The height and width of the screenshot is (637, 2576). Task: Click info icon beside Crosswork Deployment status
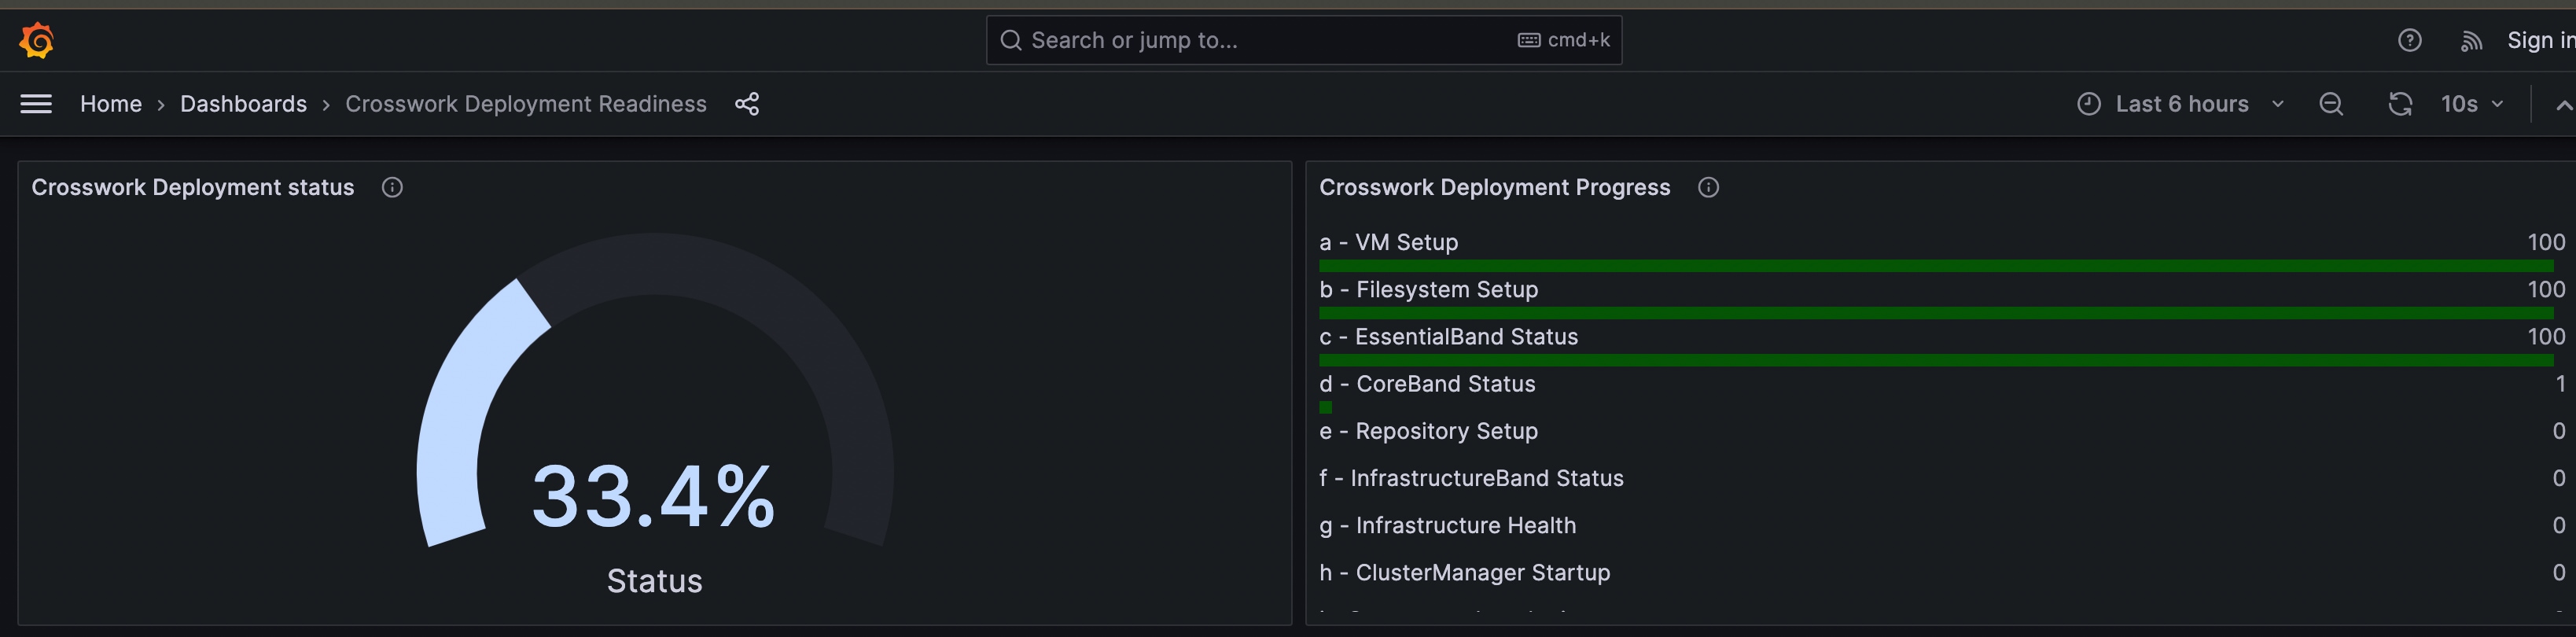(392, 187)
